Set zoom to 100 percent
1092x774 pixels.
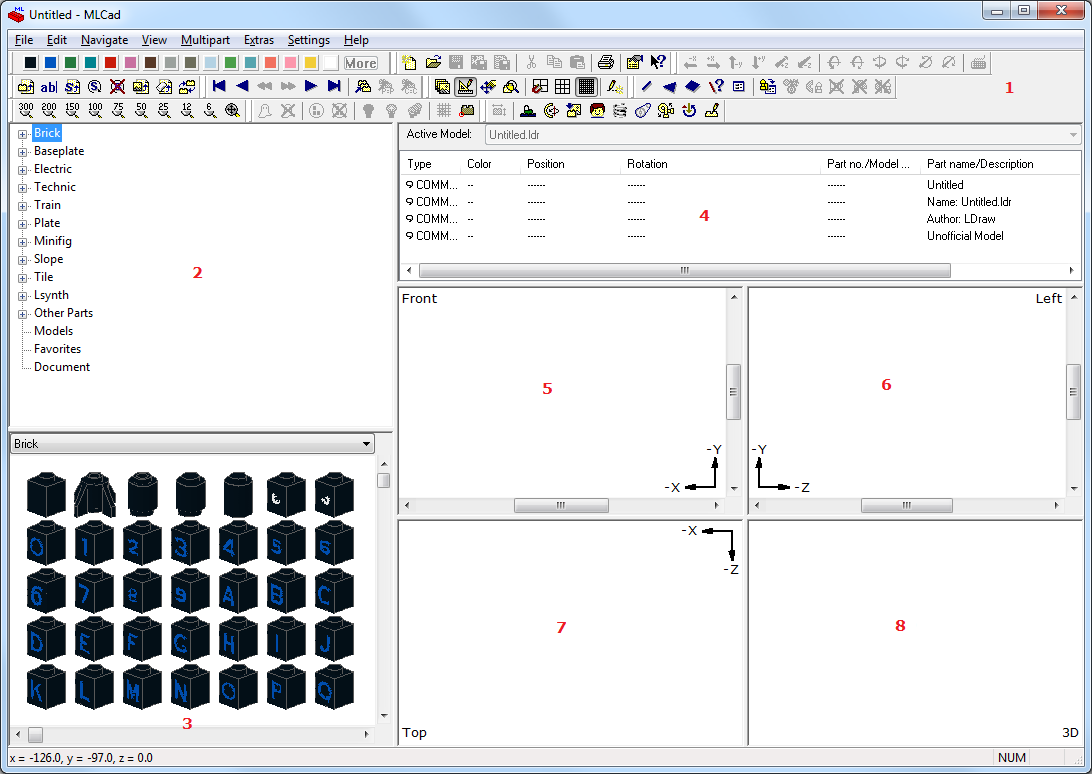(95, 110)
